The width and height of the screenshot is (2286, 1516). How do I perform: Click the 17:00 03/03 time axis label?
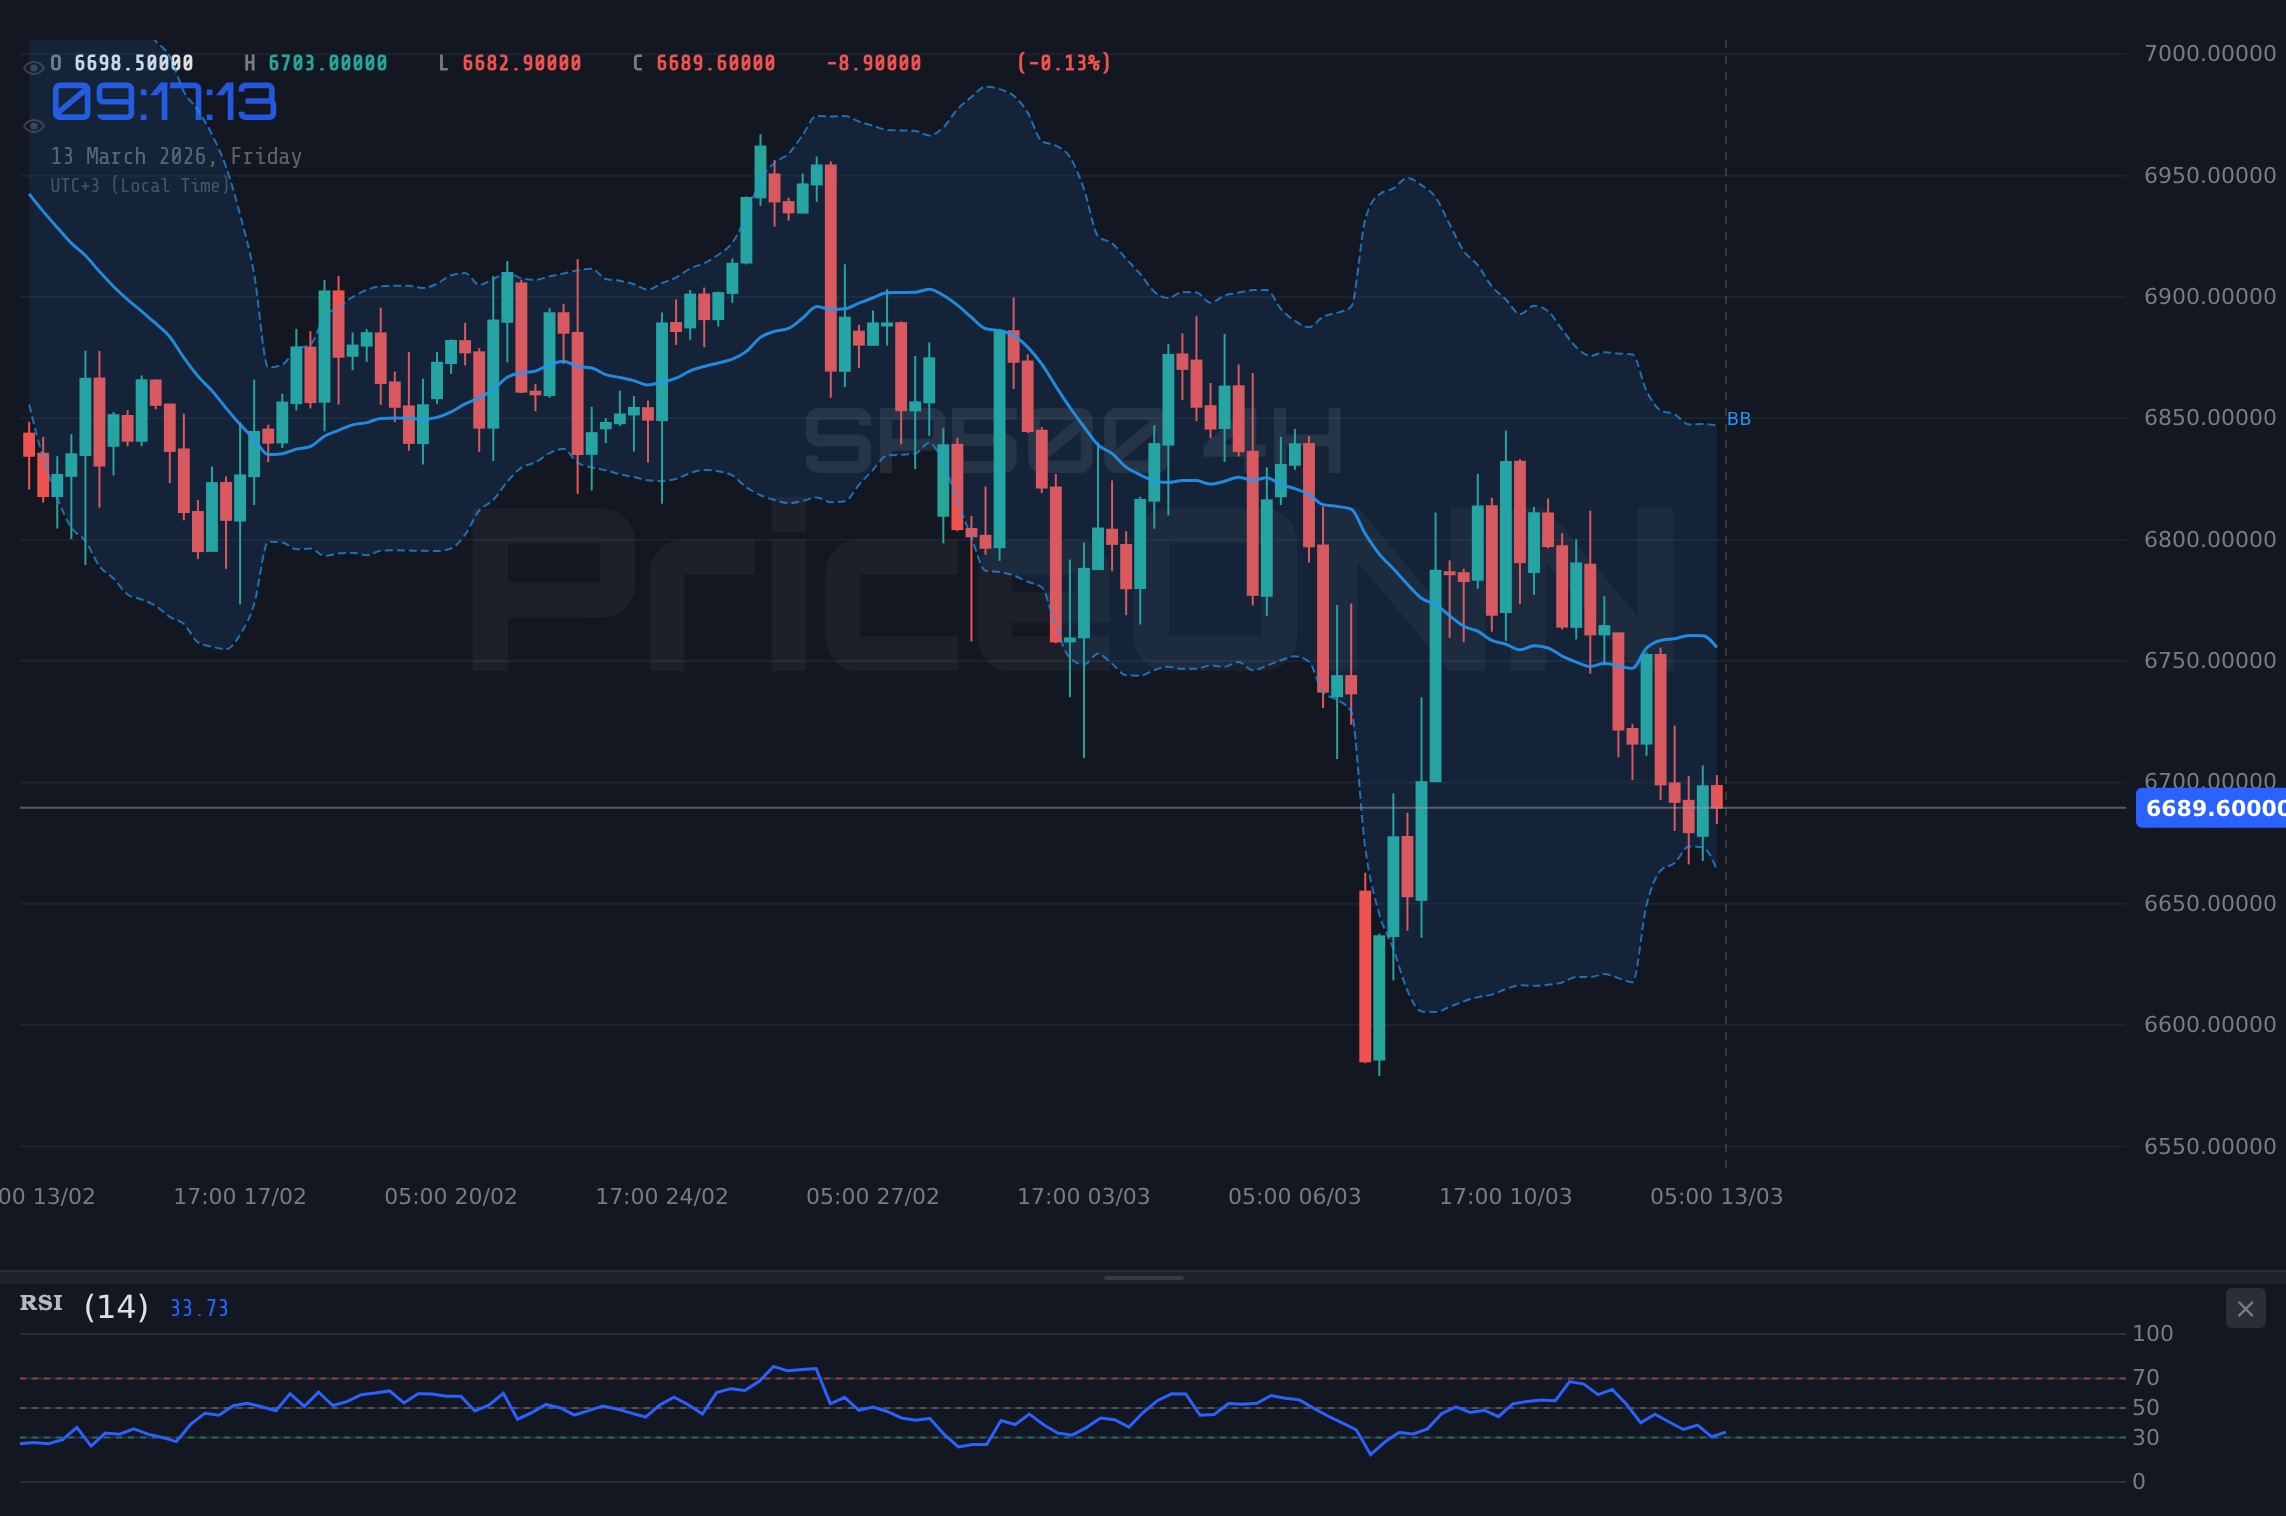1084,1197
